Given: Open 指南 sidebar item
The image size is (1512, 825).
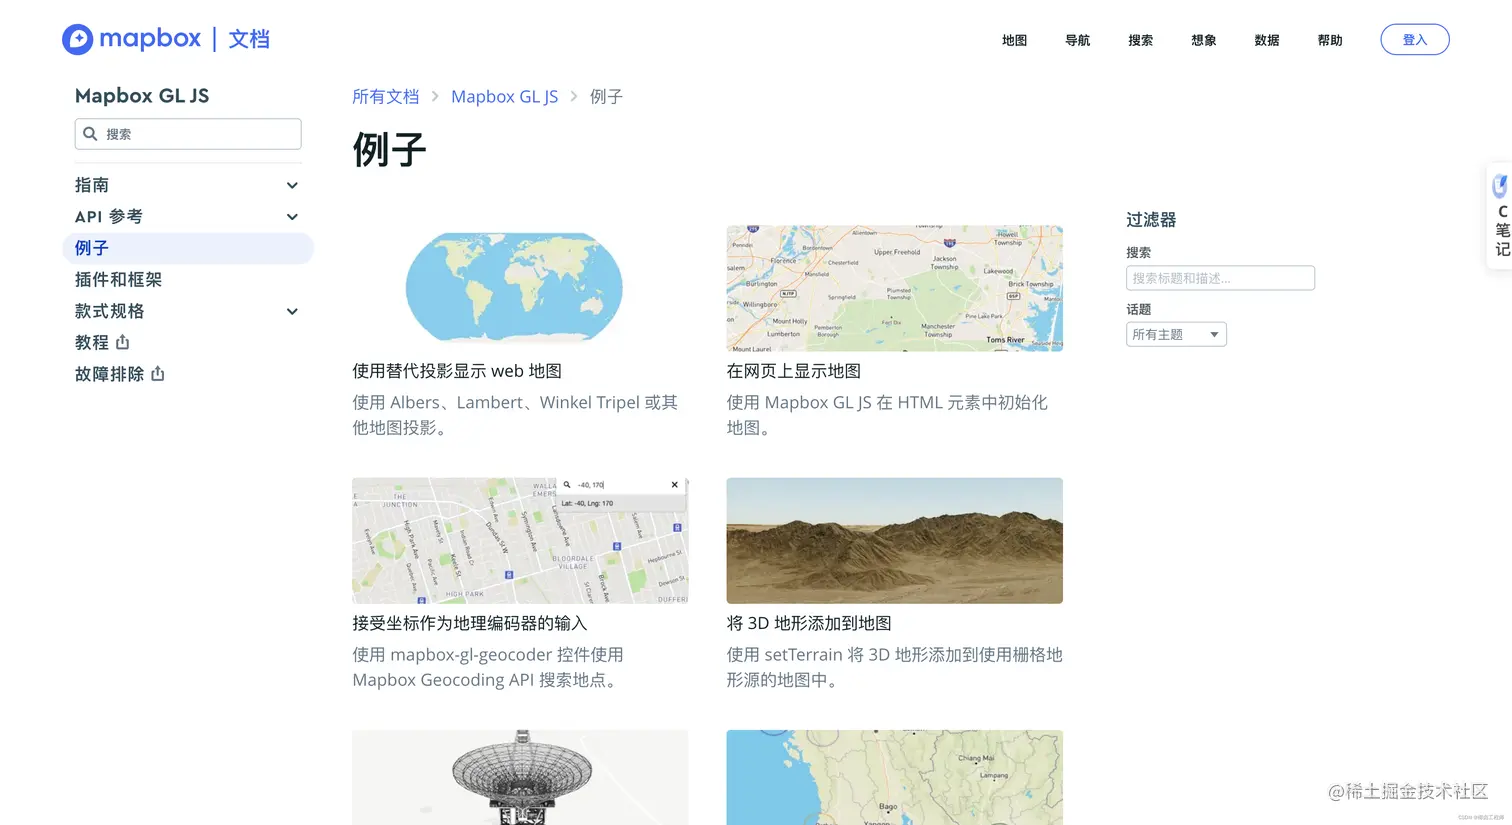Looking at the screenshot, I should pos(92,185).
